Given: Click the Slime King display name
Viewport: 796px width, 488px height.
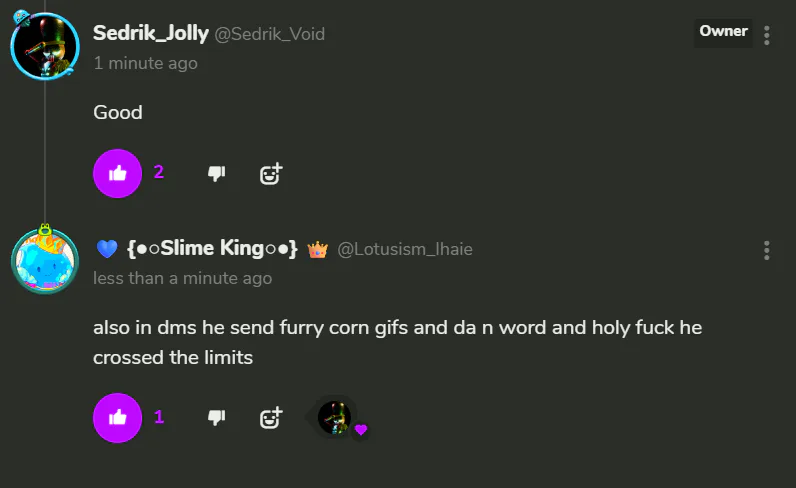Looking at the screenshot, I should click(x=212, y=248).
